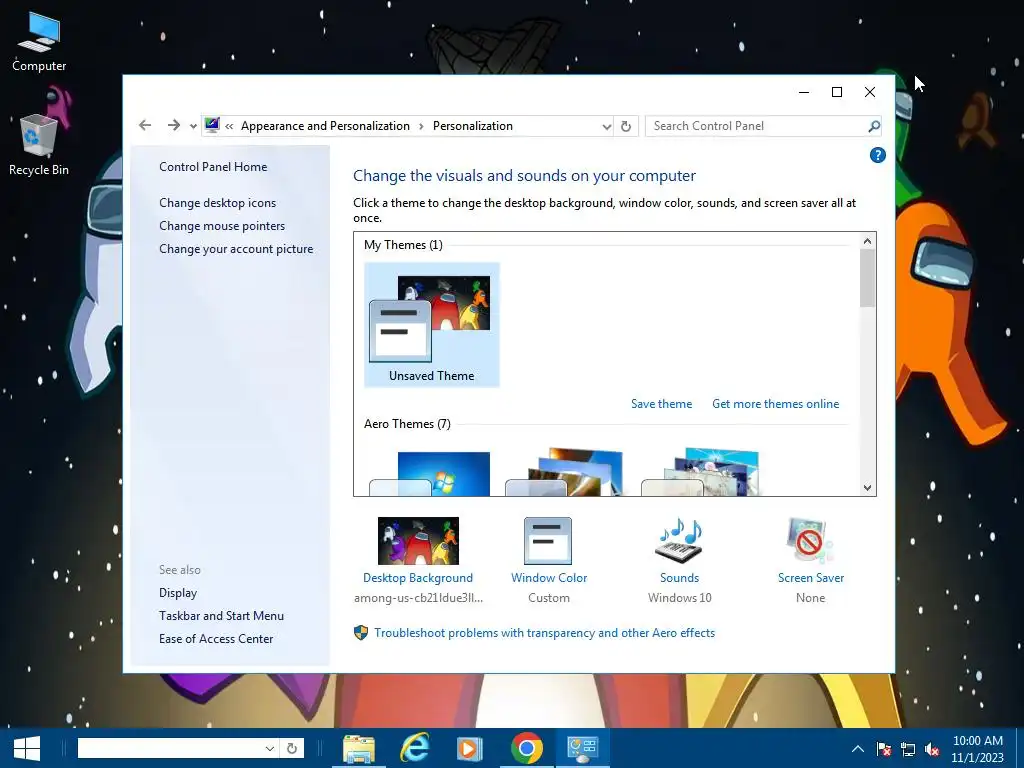Maximize the Personalization window
This screenshot has height=768, width=1024.
837,92
